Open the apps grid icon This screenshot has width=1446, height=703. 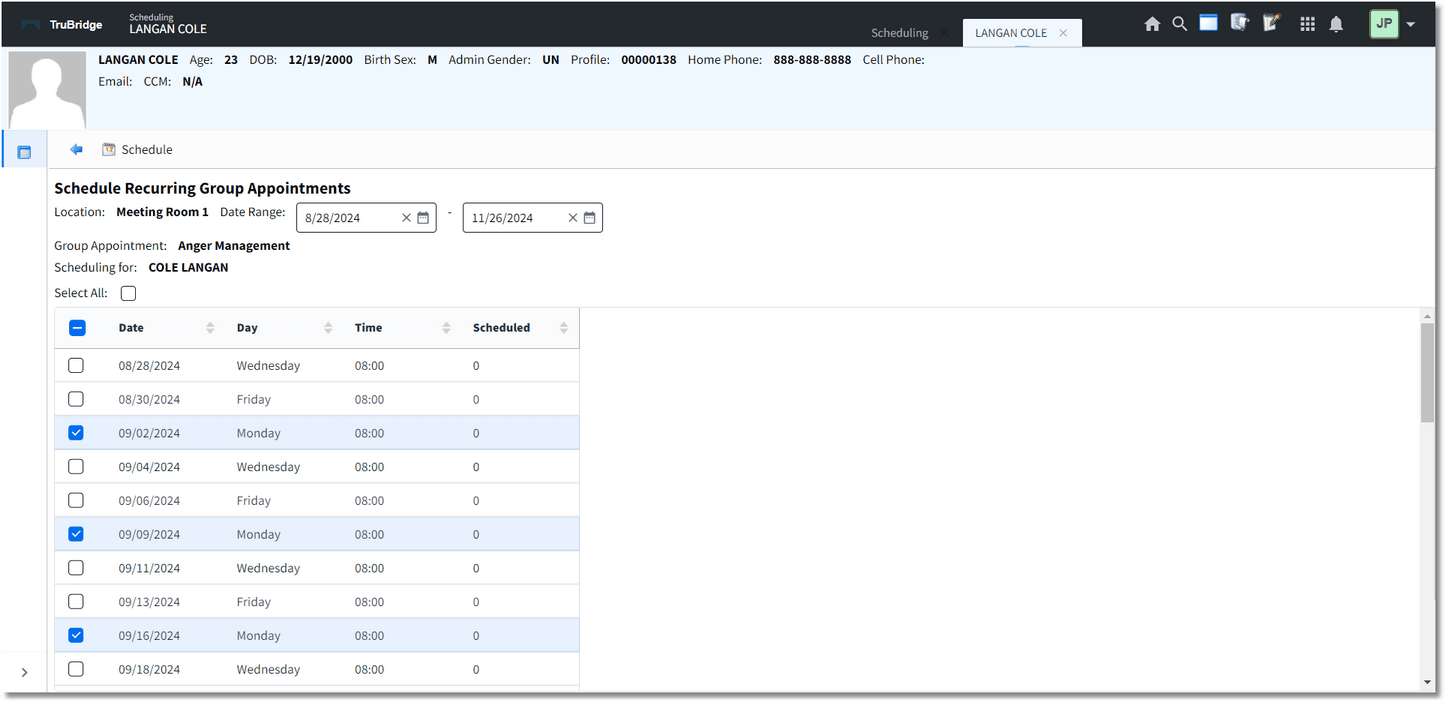pos(1307,25)
